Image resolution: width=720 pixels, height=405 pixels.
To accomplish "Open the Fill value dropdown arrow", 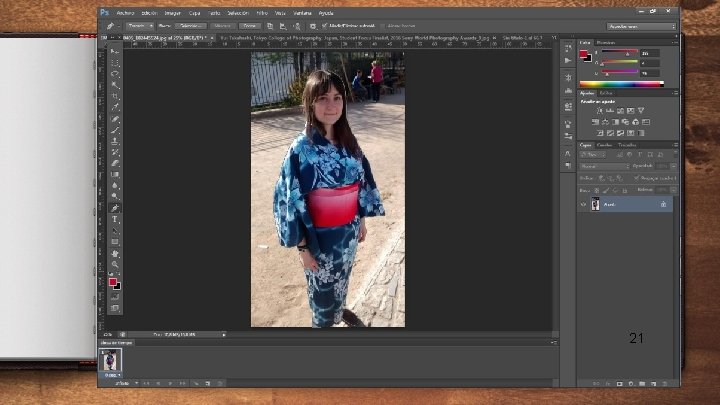I will coord(673,190).
